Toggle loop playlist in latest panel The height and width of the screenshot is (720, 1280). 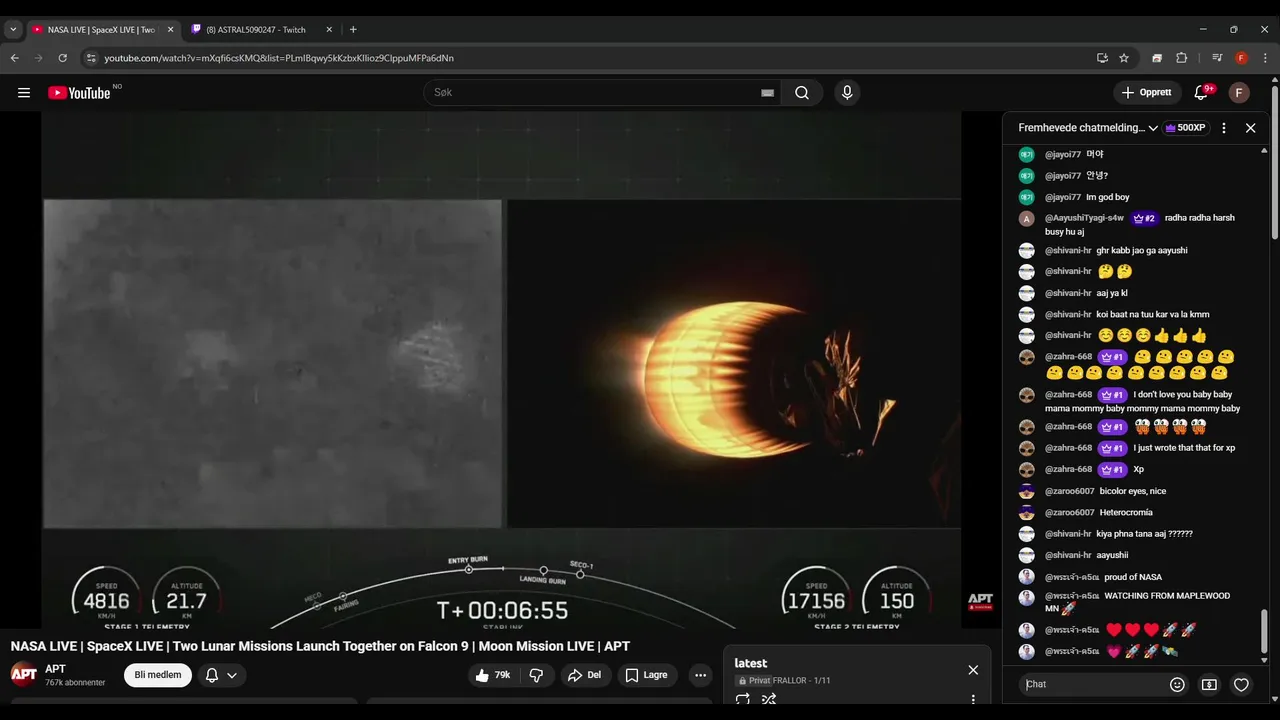click(742, 700)
